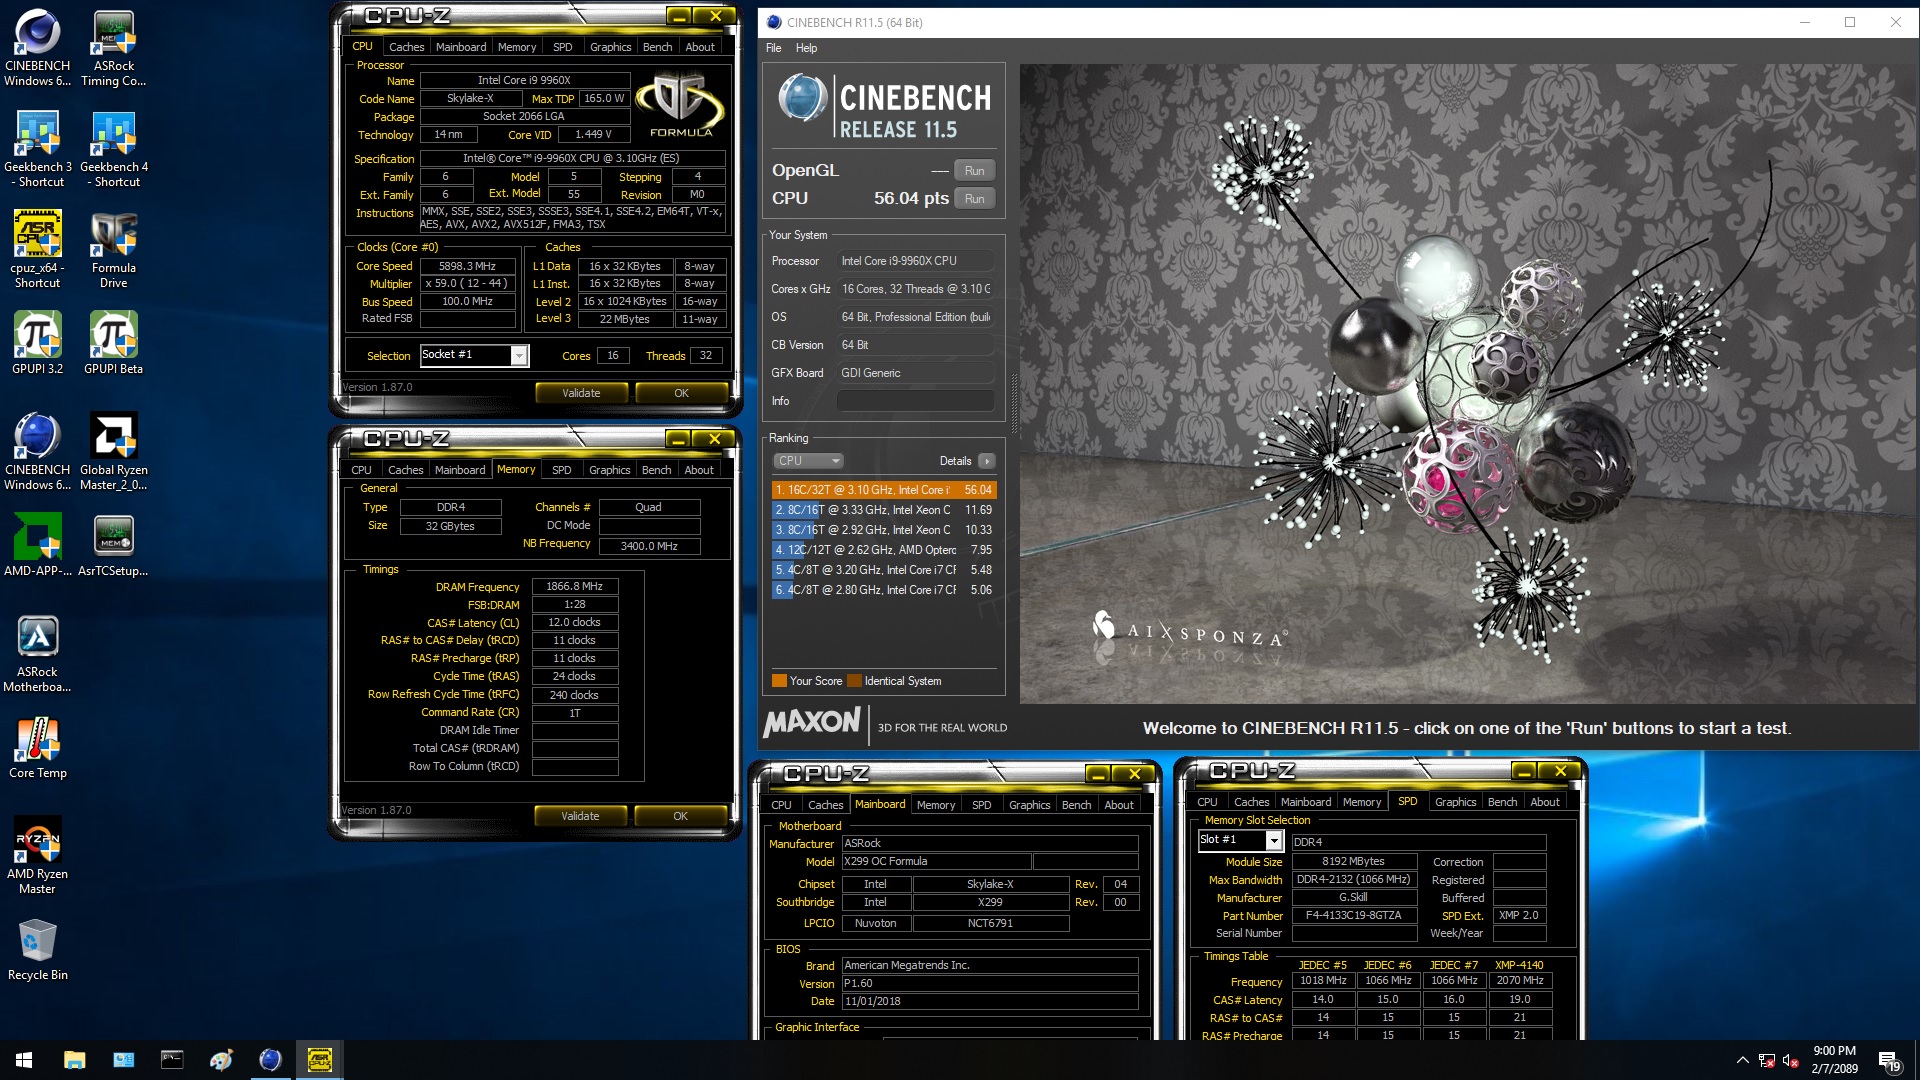
Task: Switch to Mainboard tab in top CPU-Z window
Action: click(x=461, y=47)
